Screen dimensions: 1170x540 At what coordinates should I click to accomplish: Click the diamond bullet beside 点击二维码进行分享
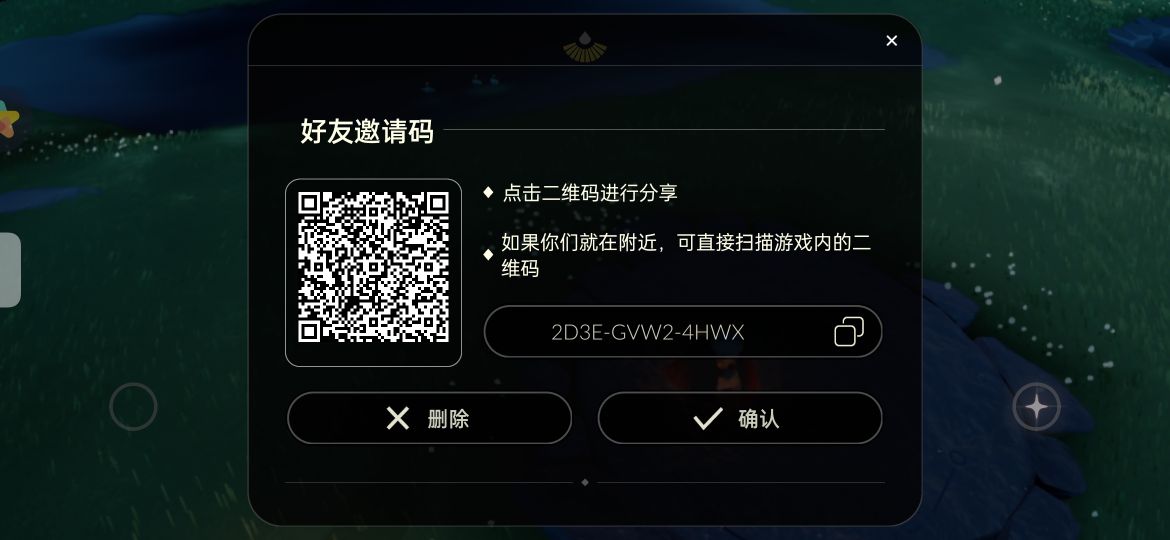[488, 192]
